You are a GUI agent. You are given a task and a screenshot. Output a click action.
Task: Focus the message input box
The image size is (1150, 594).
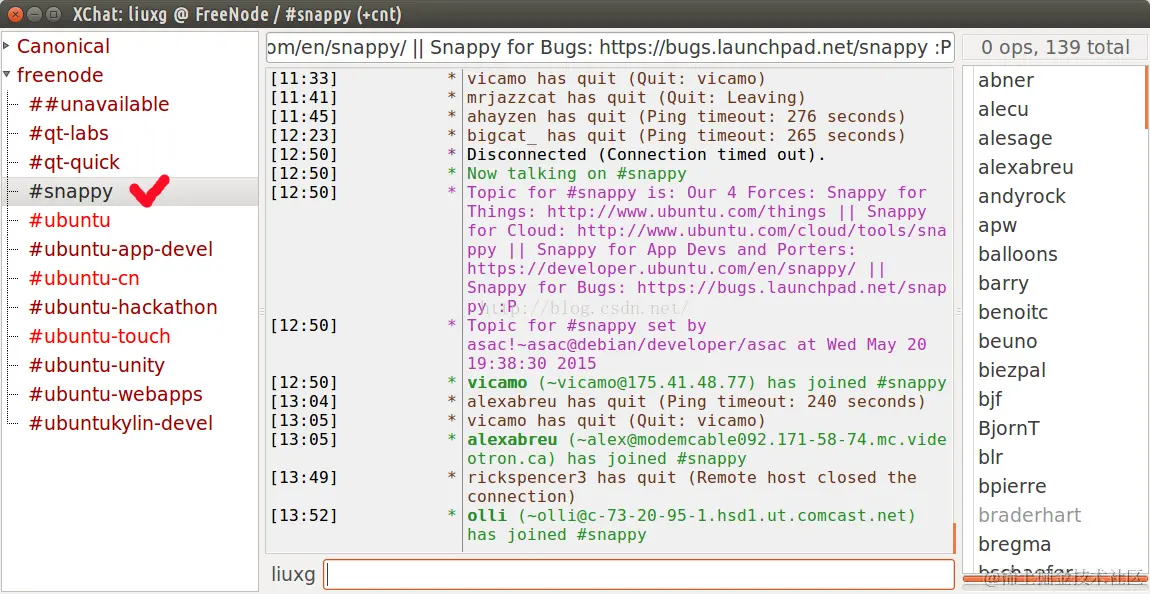point(639,573)
